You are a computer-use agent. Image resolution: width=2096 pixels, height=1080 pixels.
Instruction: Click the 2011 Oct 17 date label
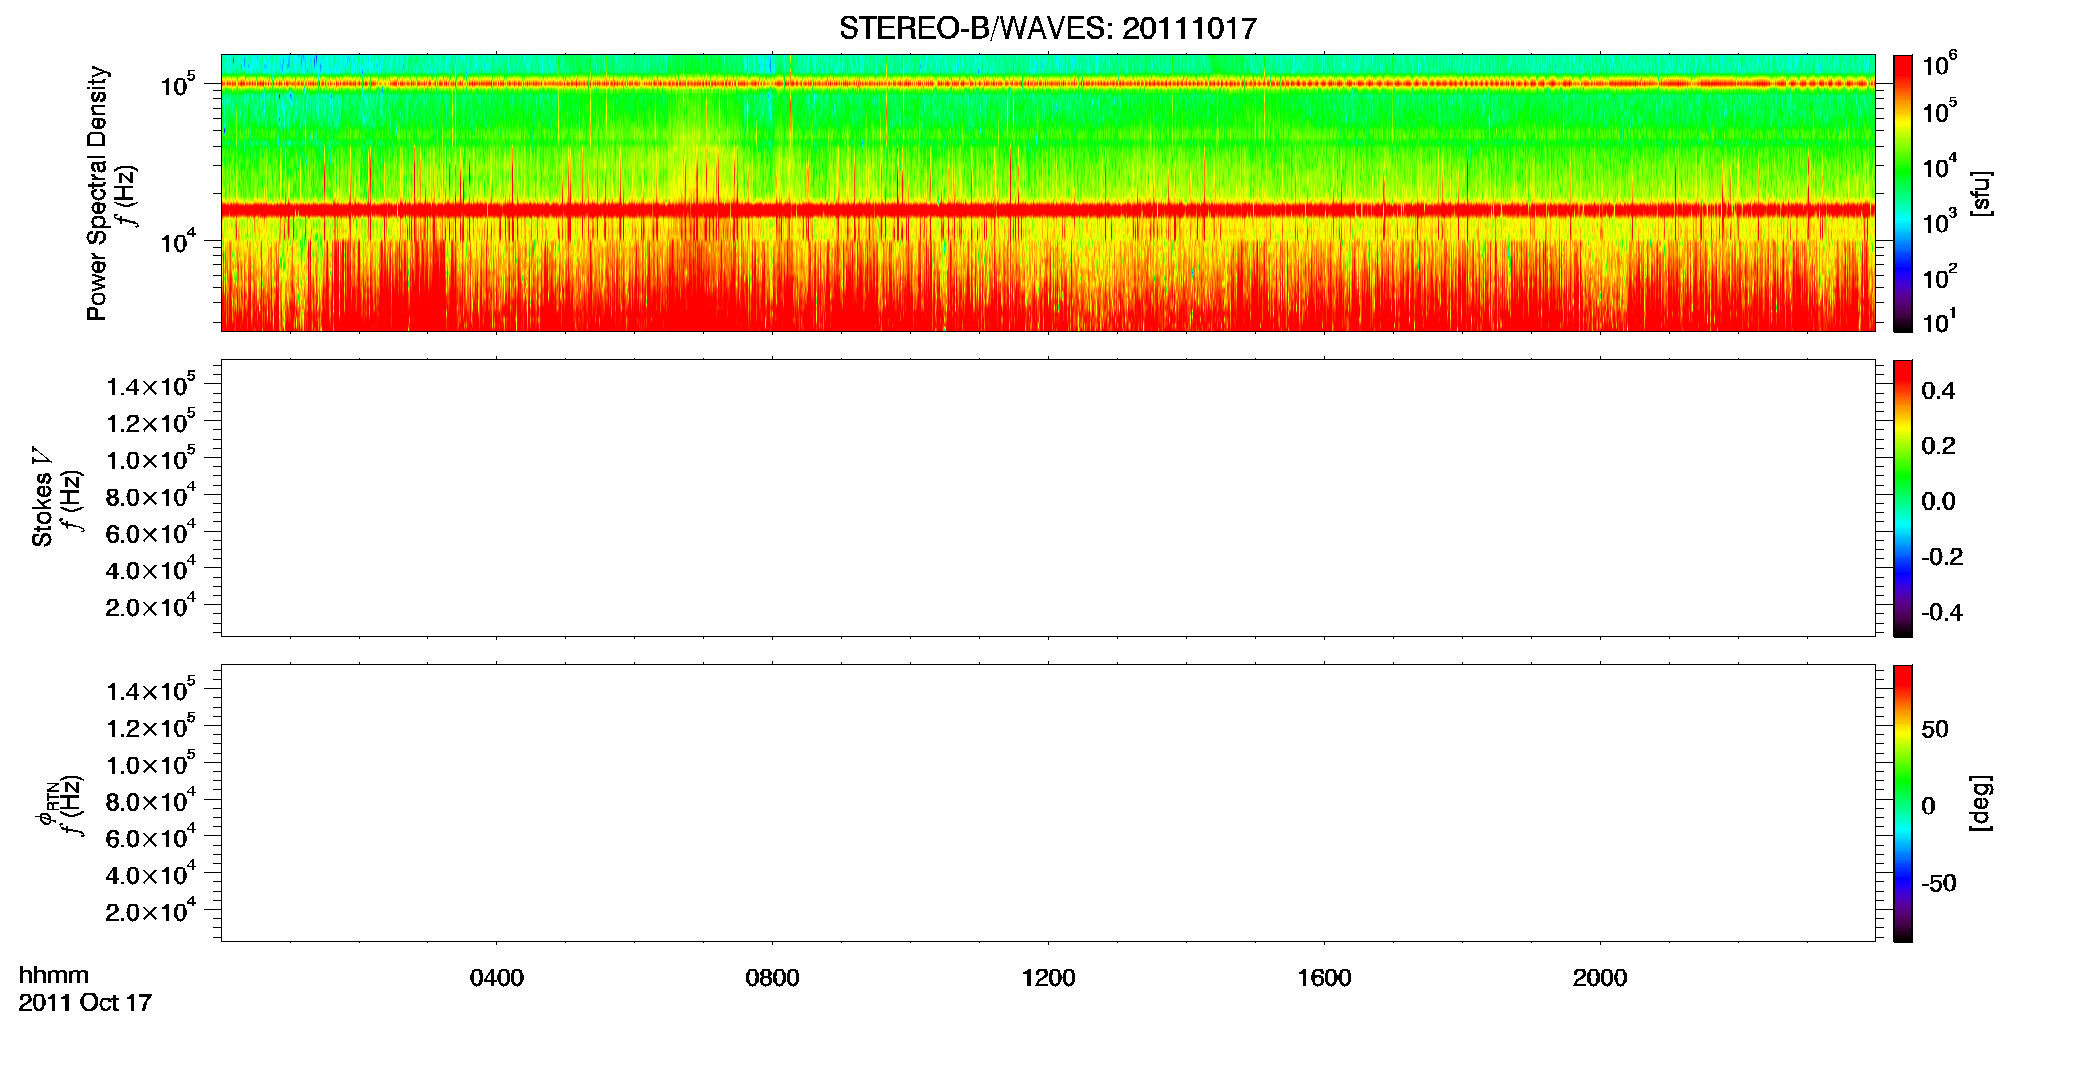(x=85, y=1003)
